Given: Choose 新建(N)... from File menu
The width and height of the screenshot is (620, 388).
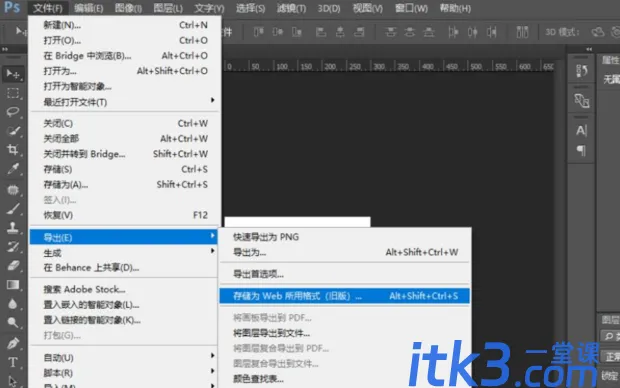Looking at the screenshot, I should coord(125,25).
